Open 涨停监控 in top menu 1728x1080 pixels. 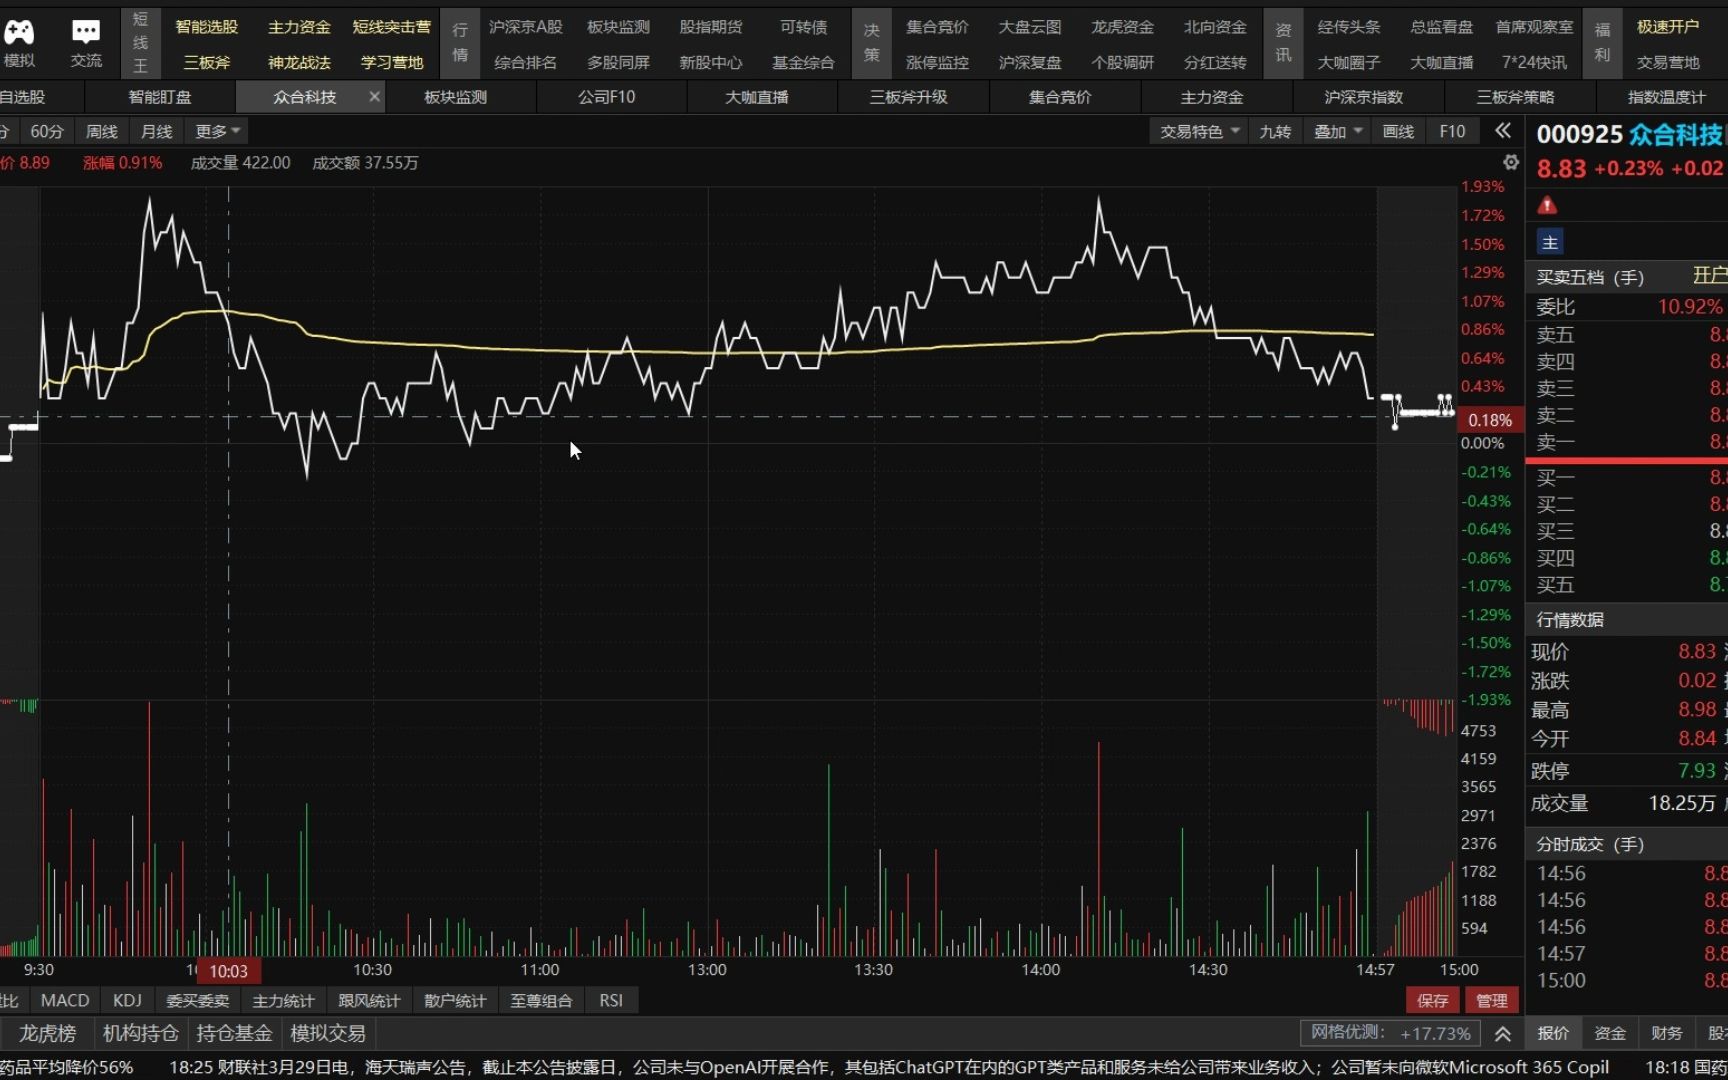937,62
